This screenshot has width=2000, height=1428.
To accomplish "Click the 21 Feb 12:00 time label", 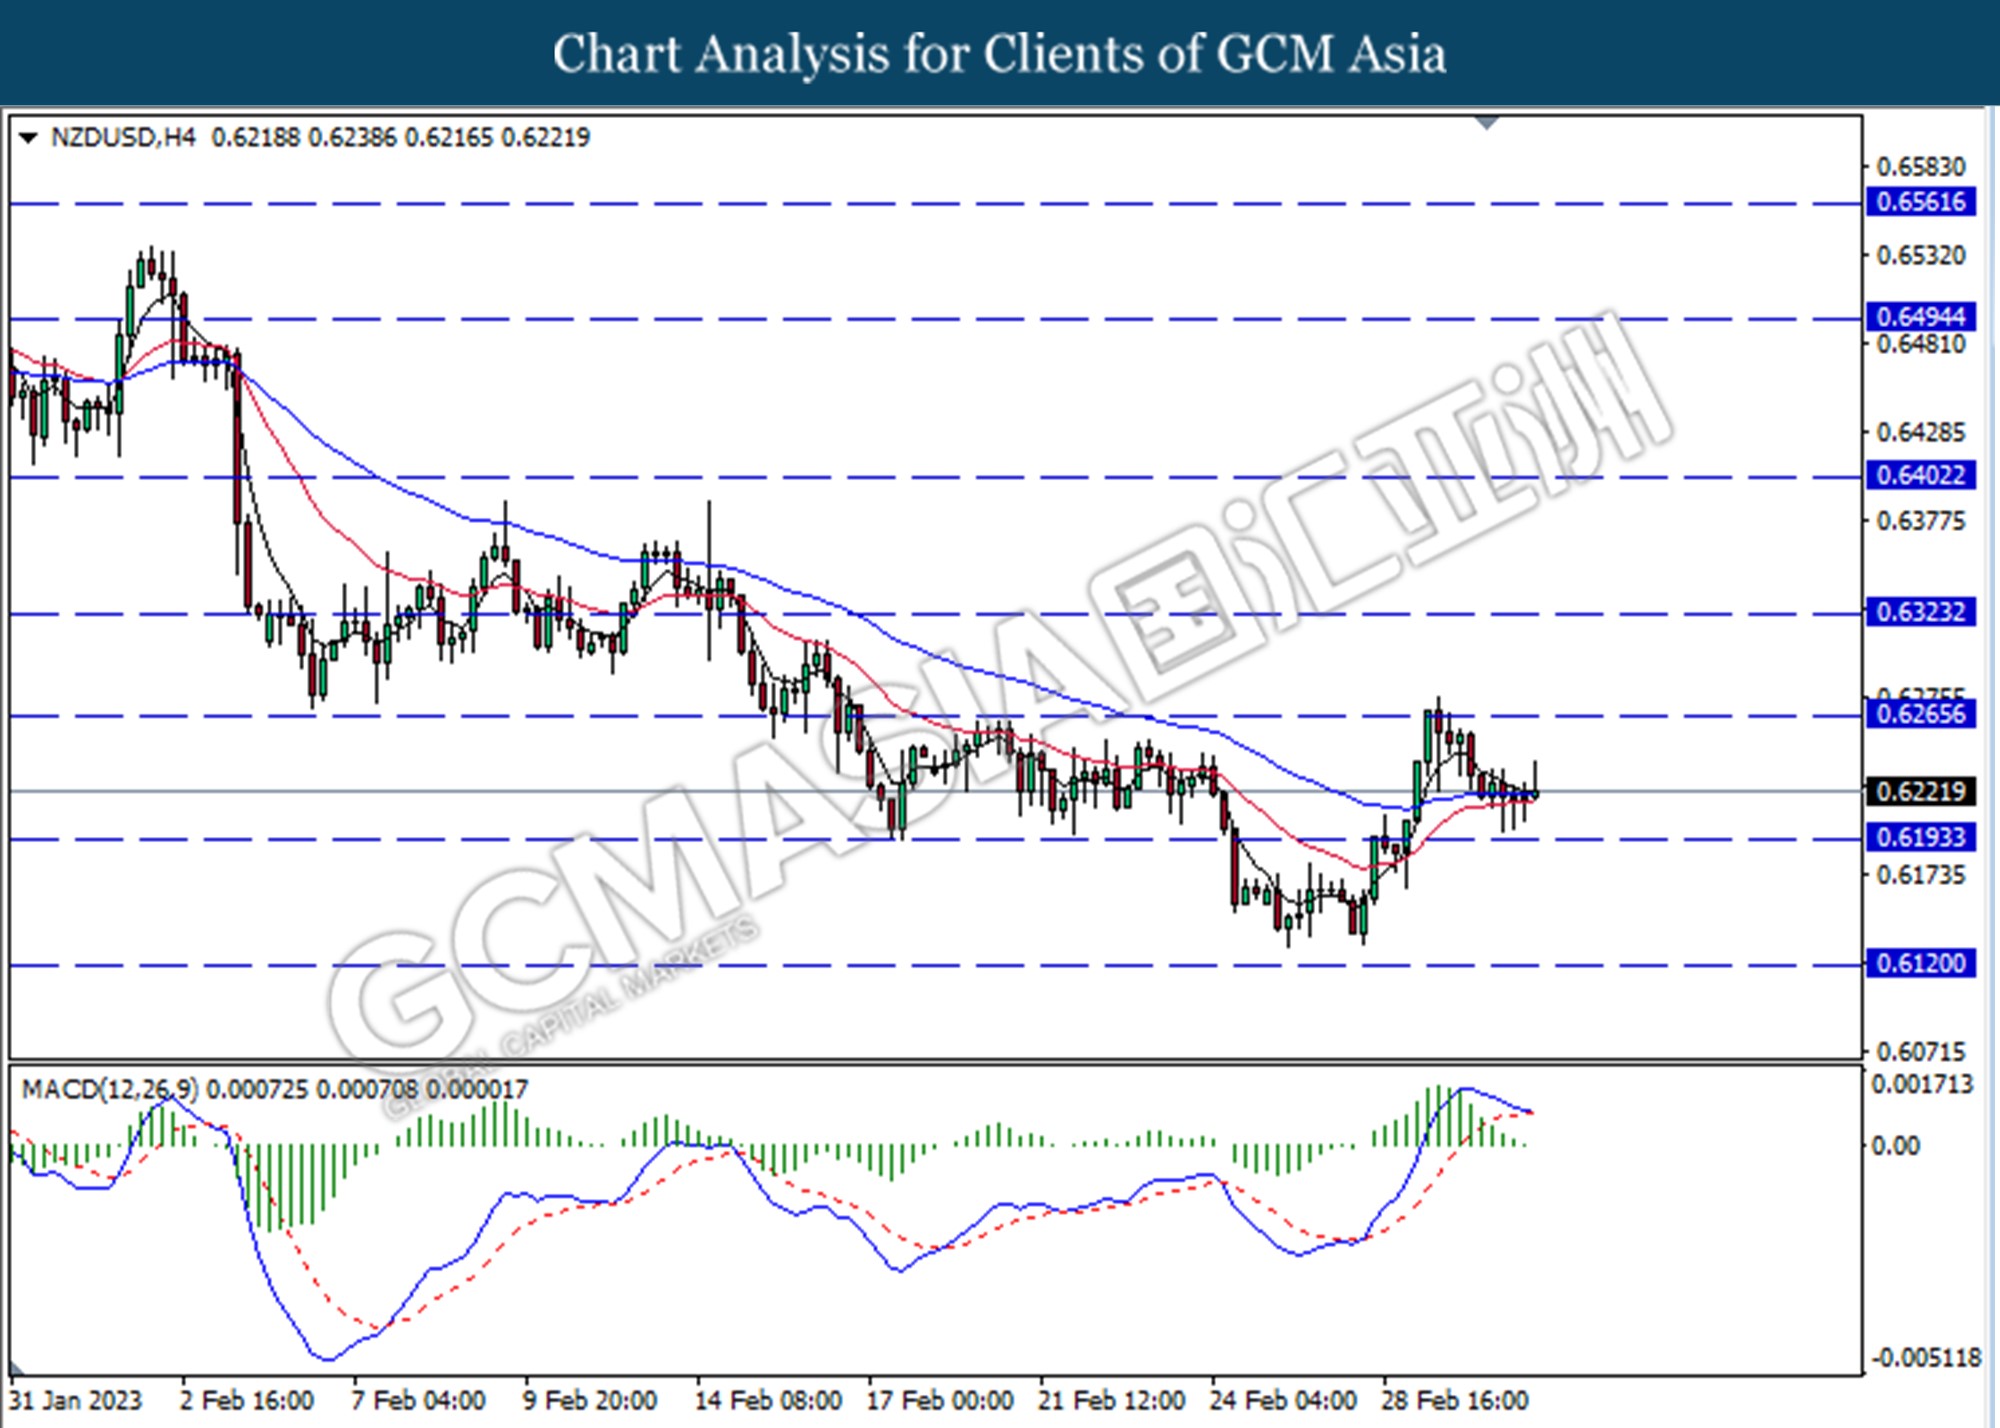I will pyautogui.click(x=1111, y=1400).
